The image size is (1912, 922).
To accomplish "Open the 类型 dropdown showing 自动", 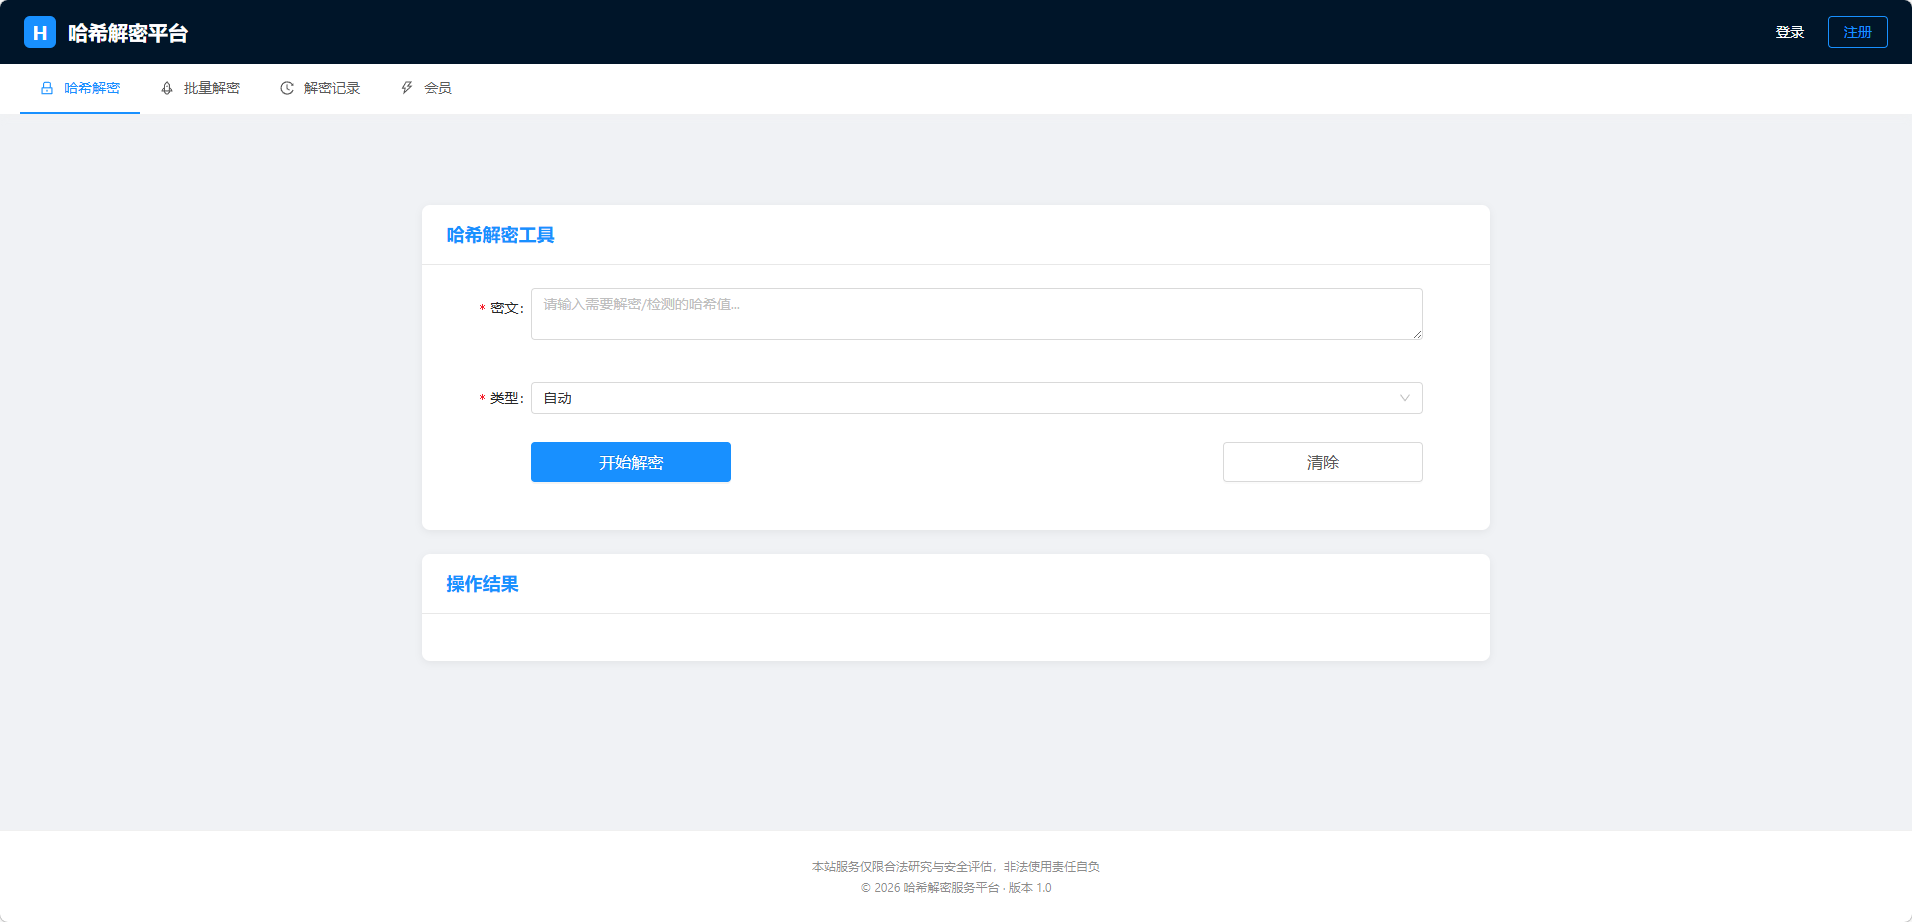I will pyautogui.click(x=960, y=398).
